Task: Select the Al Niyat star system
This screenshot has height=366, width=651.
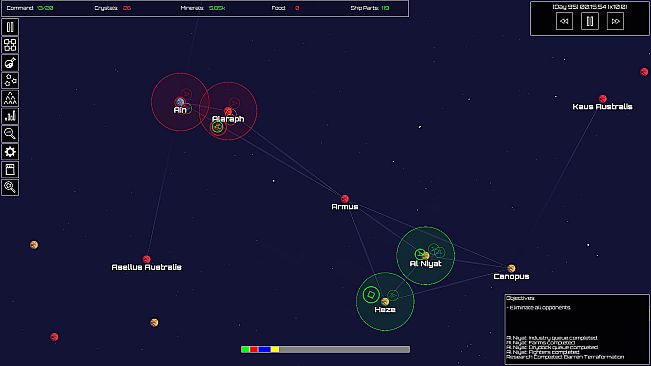Action: [x=426, y=256]
